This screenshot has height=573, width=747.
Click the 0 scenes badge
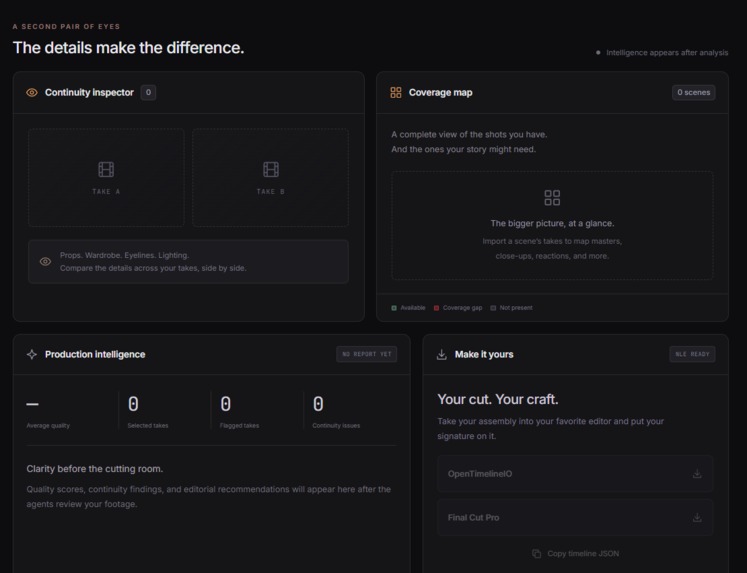click(694, 92)
